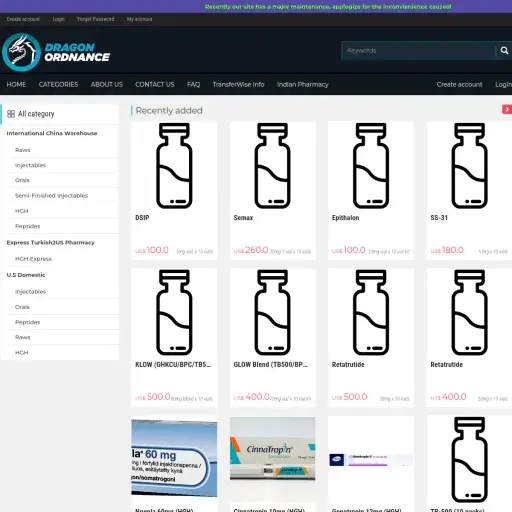The width and height of the screenshot is (512, 512).
Task: Open the Epithalon product title
Action: tap(345, 218)
